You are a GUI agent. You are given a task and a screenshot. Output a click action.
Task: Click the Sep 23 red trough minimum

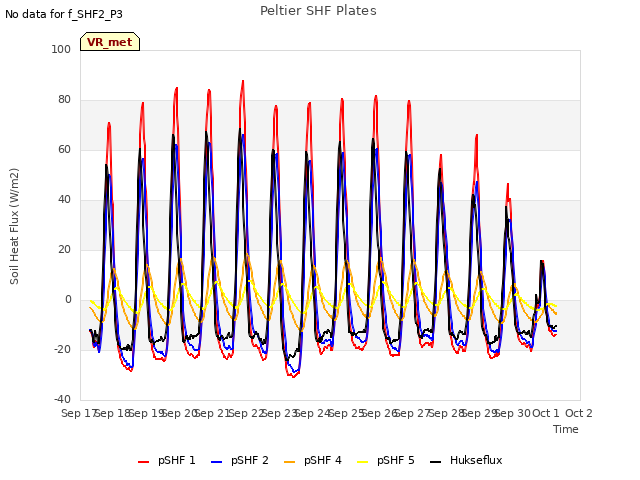(x=293, y=376)
